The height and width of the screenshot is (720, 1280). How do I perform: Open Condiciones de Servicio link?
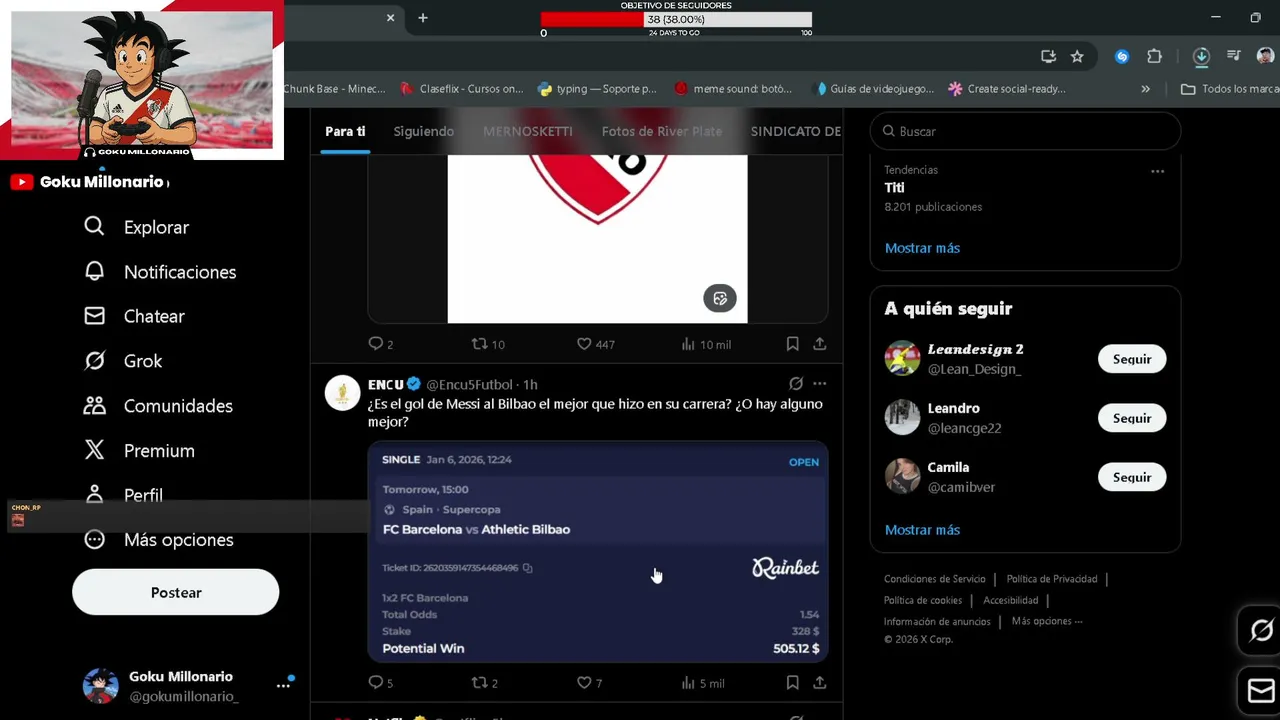[935, 579]
